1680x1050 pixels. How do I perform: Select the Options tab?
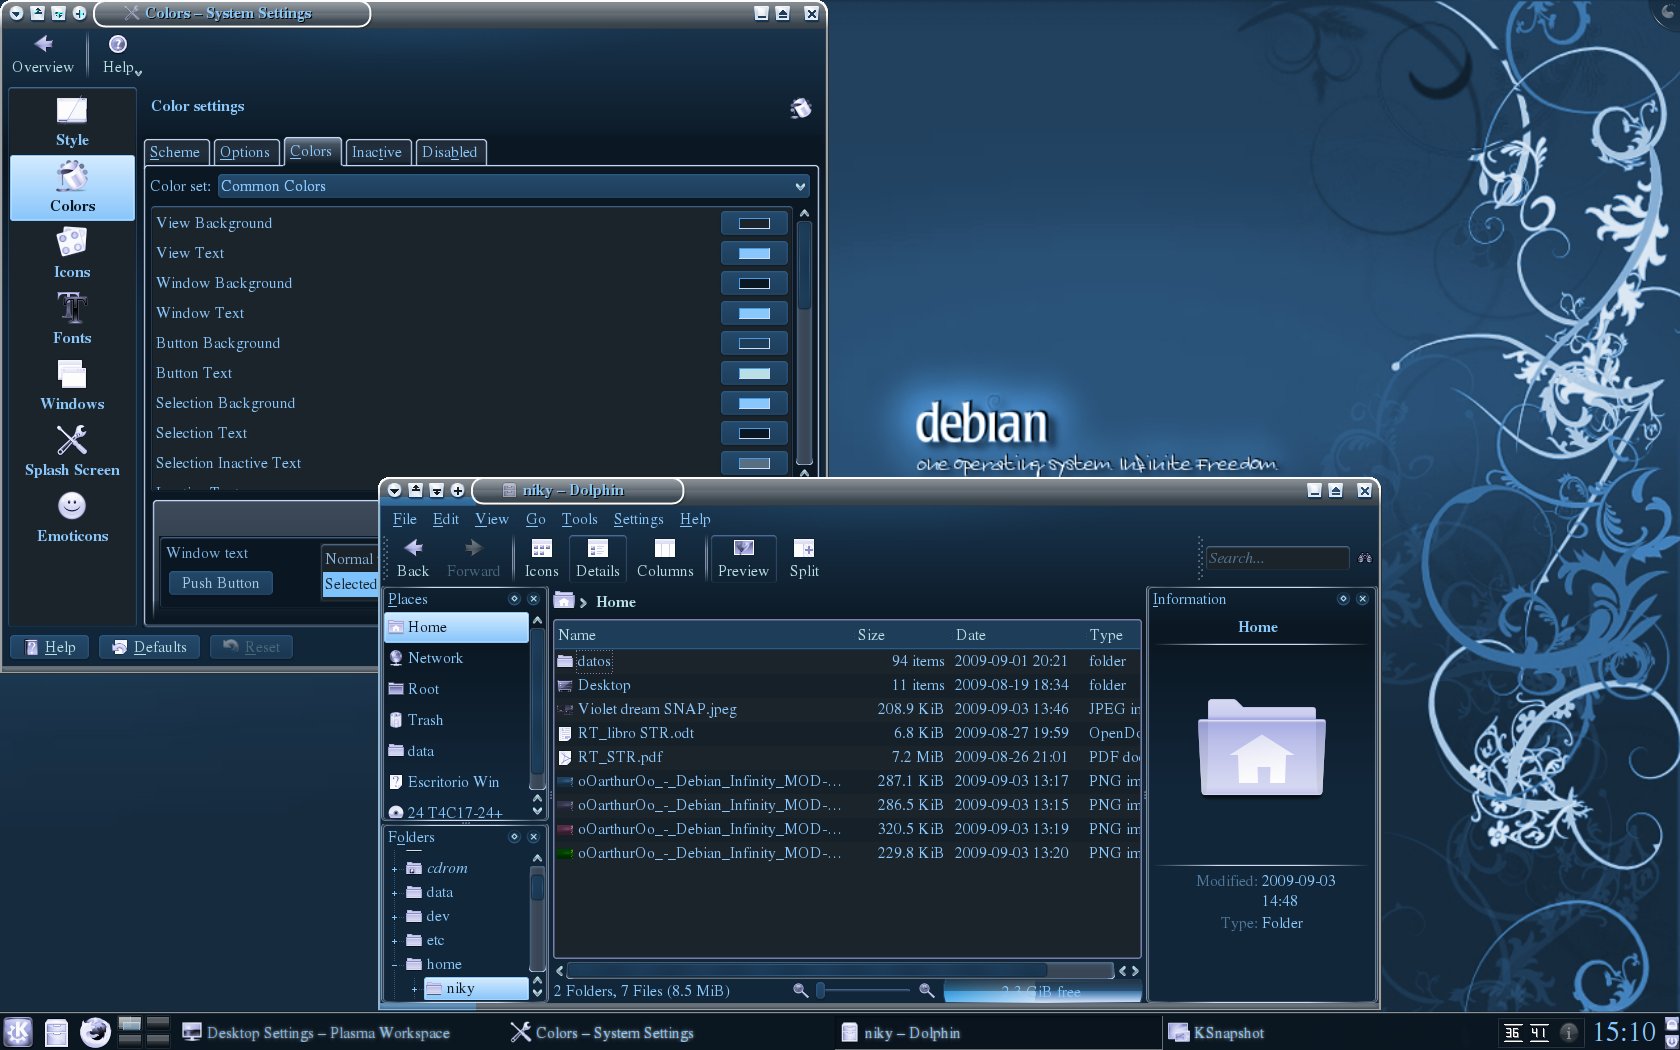(x=245, y=152)
